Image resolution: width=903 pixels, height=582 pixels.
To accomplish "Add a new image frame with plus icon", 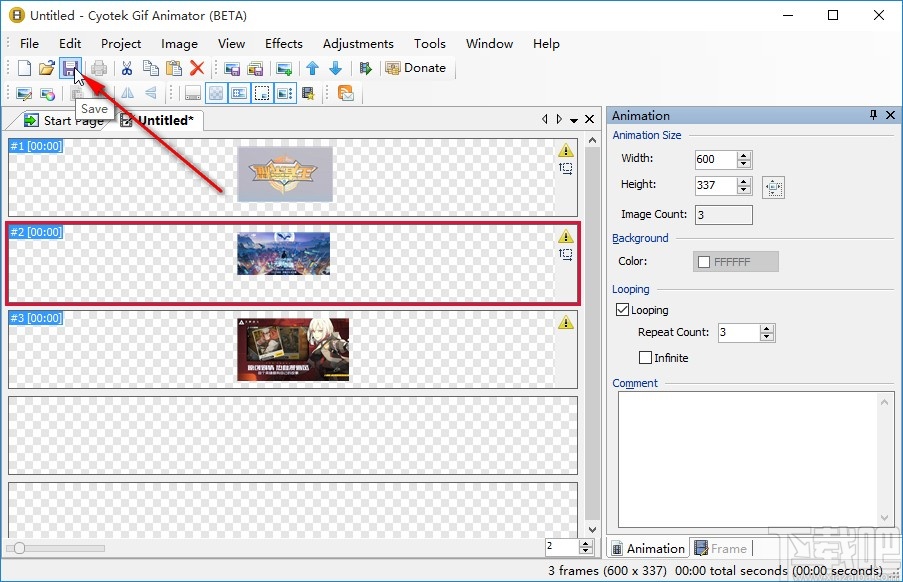I will (x=284, y=69).
